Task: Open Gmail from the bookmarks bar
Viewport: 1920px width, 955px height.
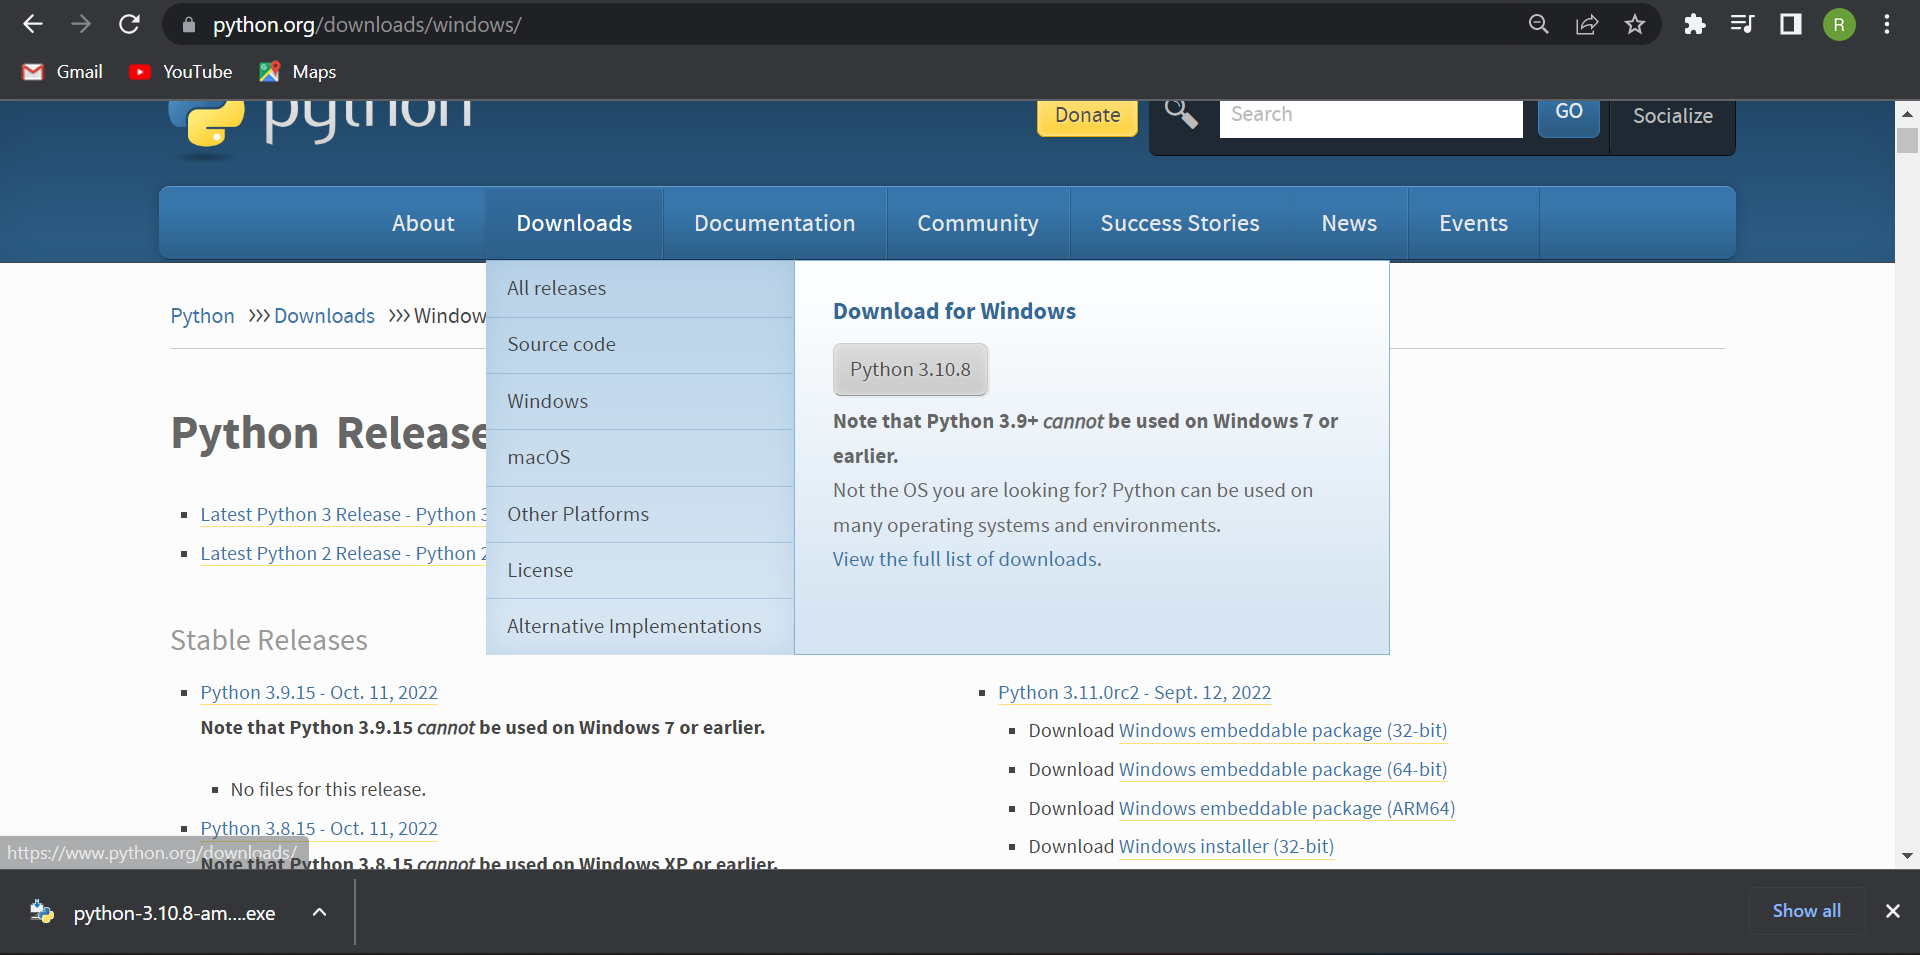Action: coord(62,71)
